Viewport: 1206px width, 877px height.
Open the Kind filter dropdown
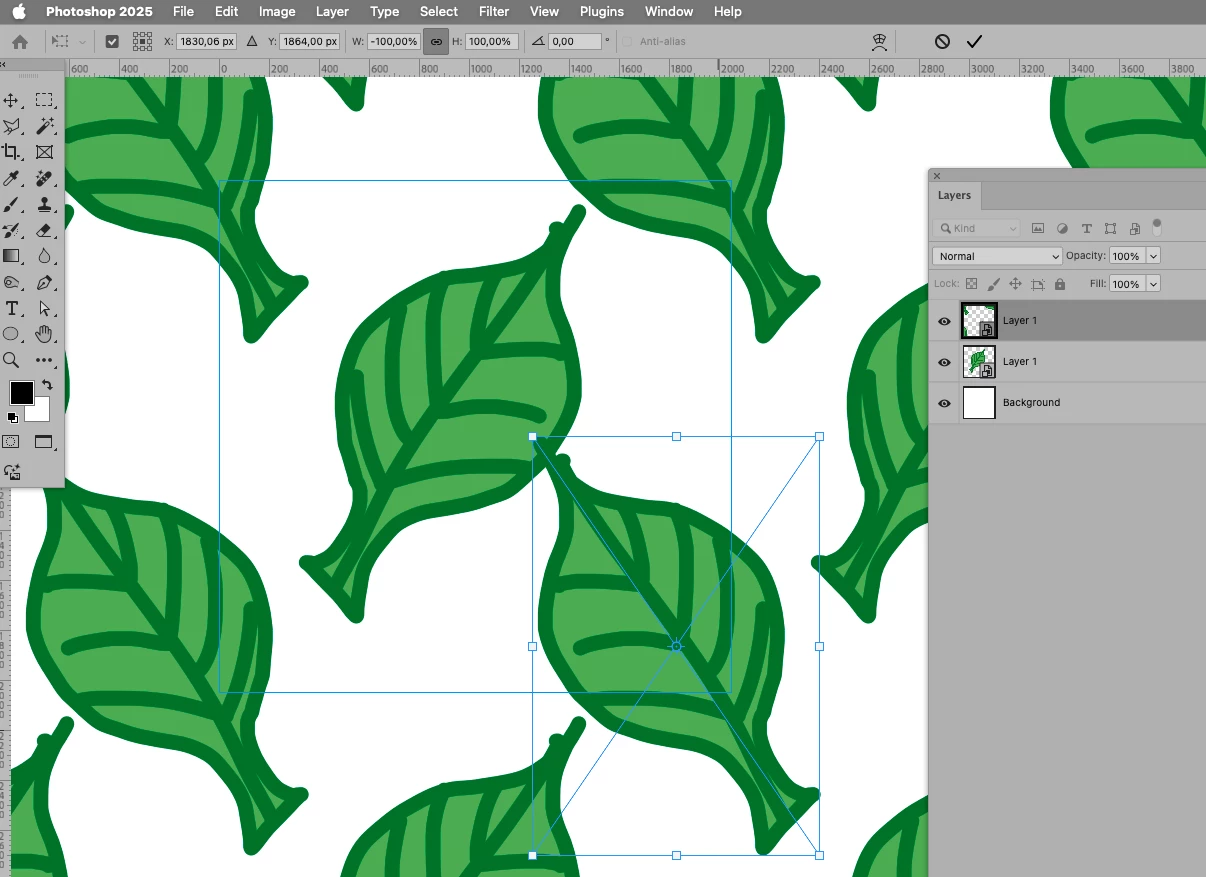978,228
